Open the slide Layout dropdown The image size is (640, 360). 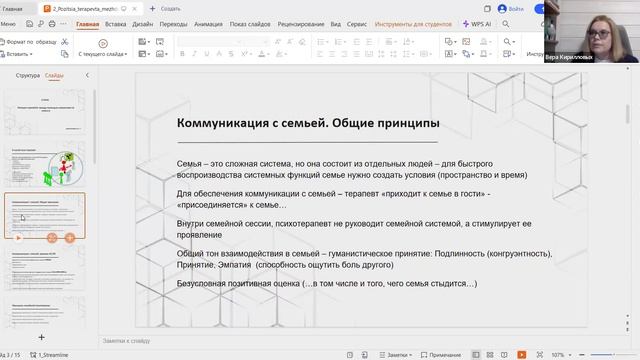tap(144, 54)
